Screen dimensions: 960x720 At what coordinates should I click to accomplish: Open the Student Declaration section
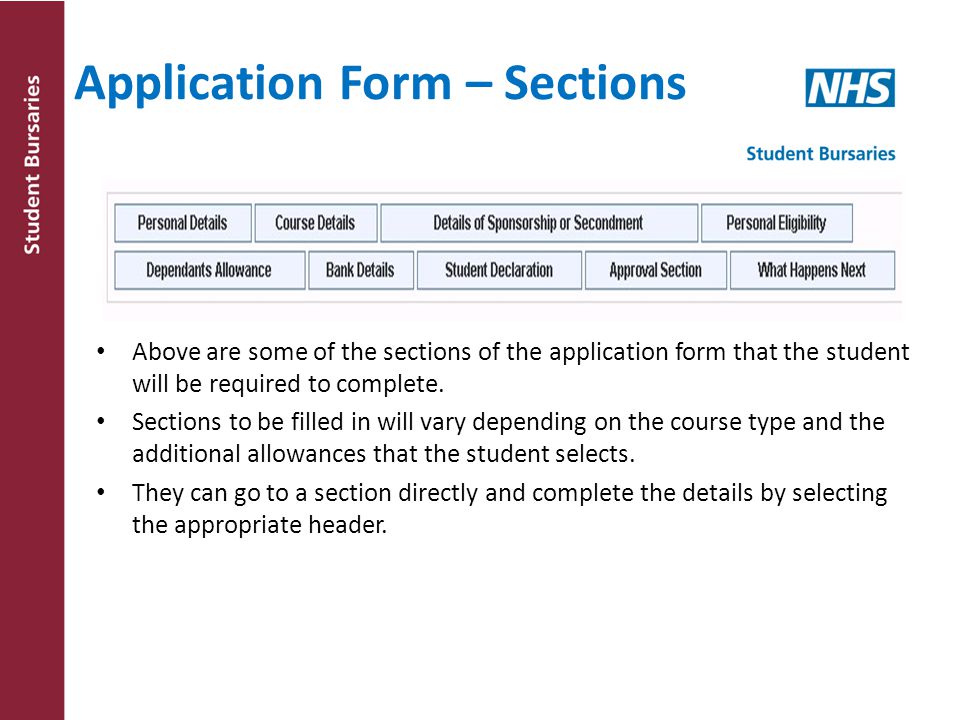click(499, 270)
